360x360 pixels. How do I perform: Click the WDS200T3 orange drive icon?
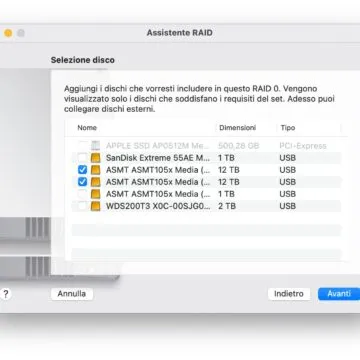pos(96,206)
